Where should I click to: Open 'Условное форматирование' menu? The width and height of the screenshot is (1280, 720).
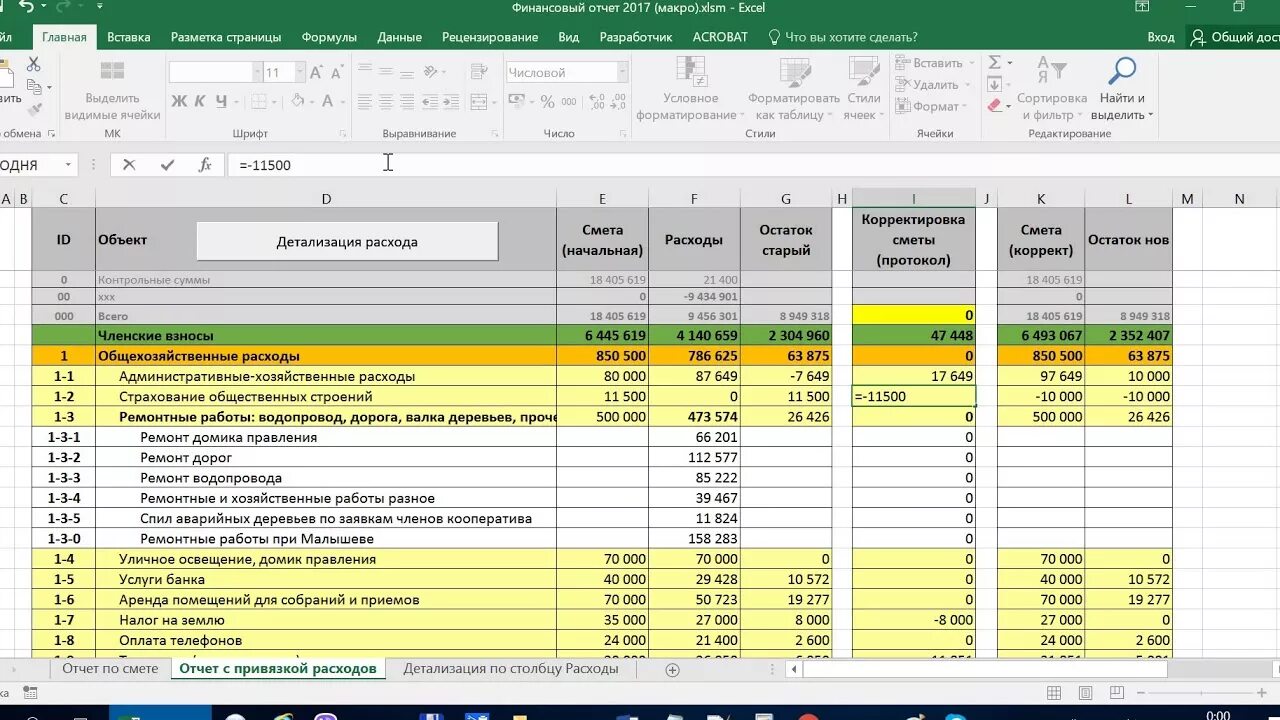click(x=690, y=90)
